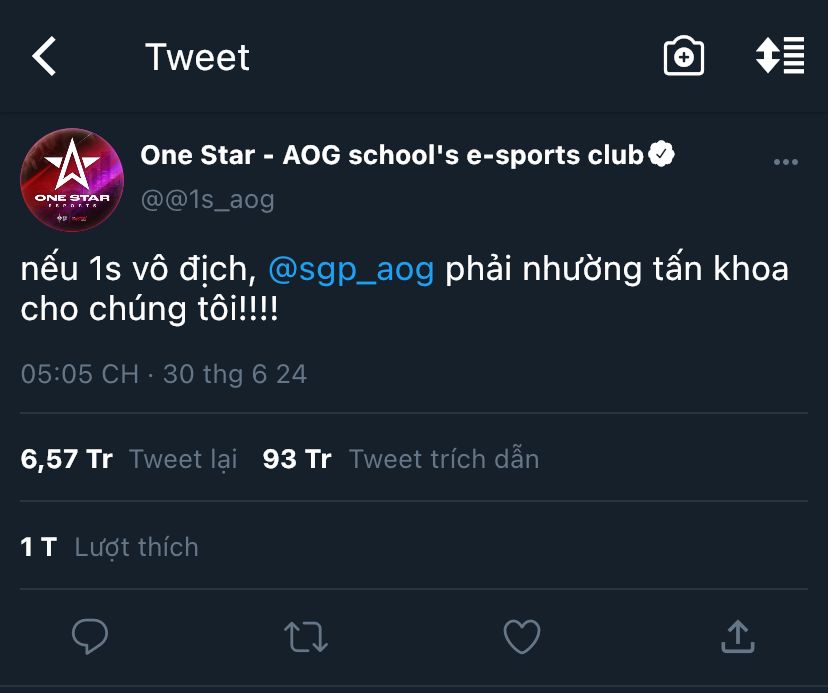The width and height of the screenshot is (828, 693).
Task: Tap the reply speech bubble icon
Action: [x=90, y=636]
